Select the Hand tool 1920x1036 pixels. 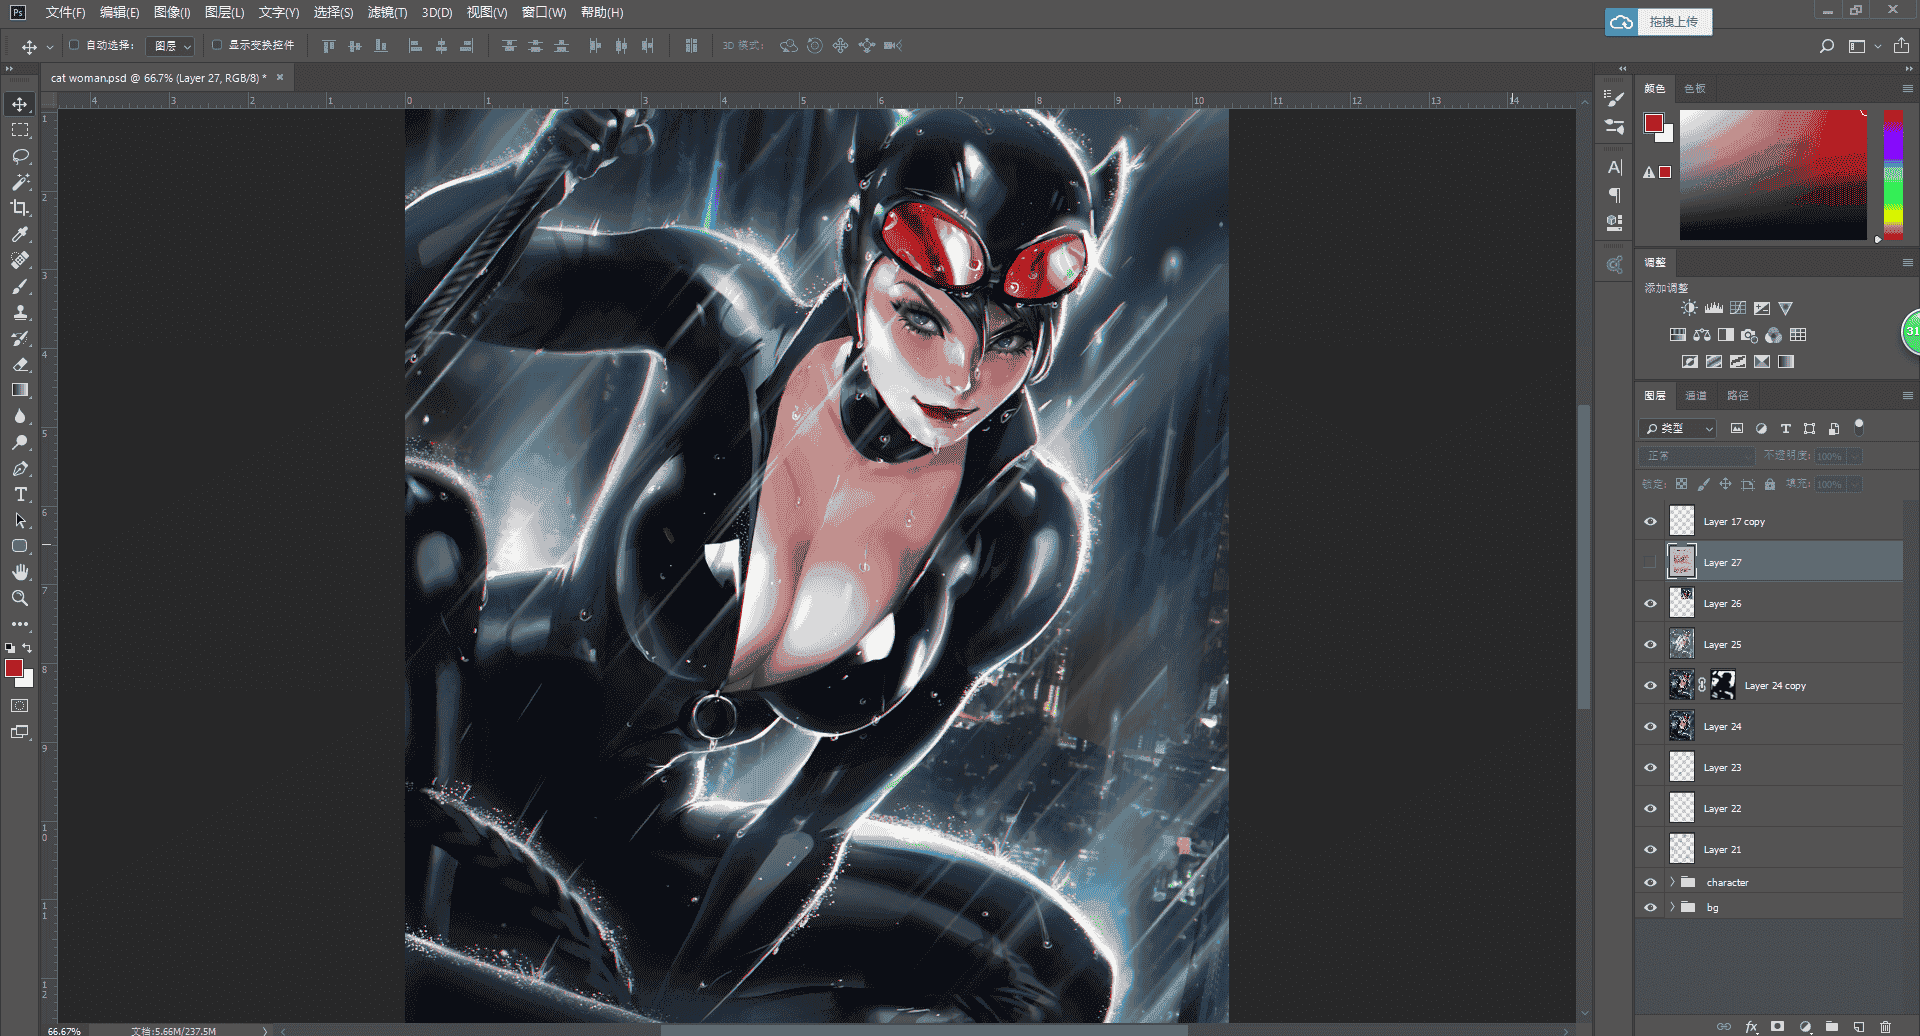[20, 572]
